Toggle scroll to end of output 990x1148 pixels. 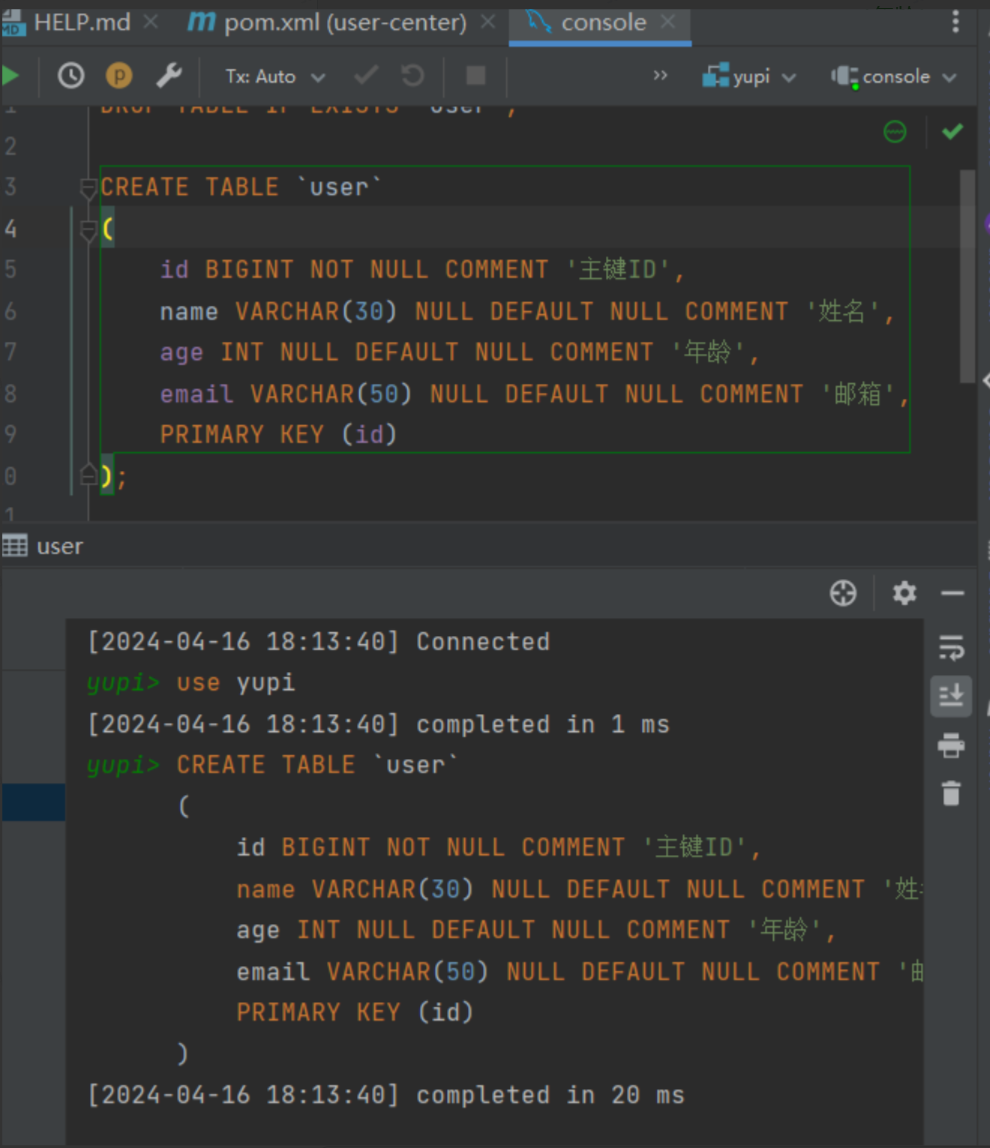pyautogui.click(x=951, y=695)
